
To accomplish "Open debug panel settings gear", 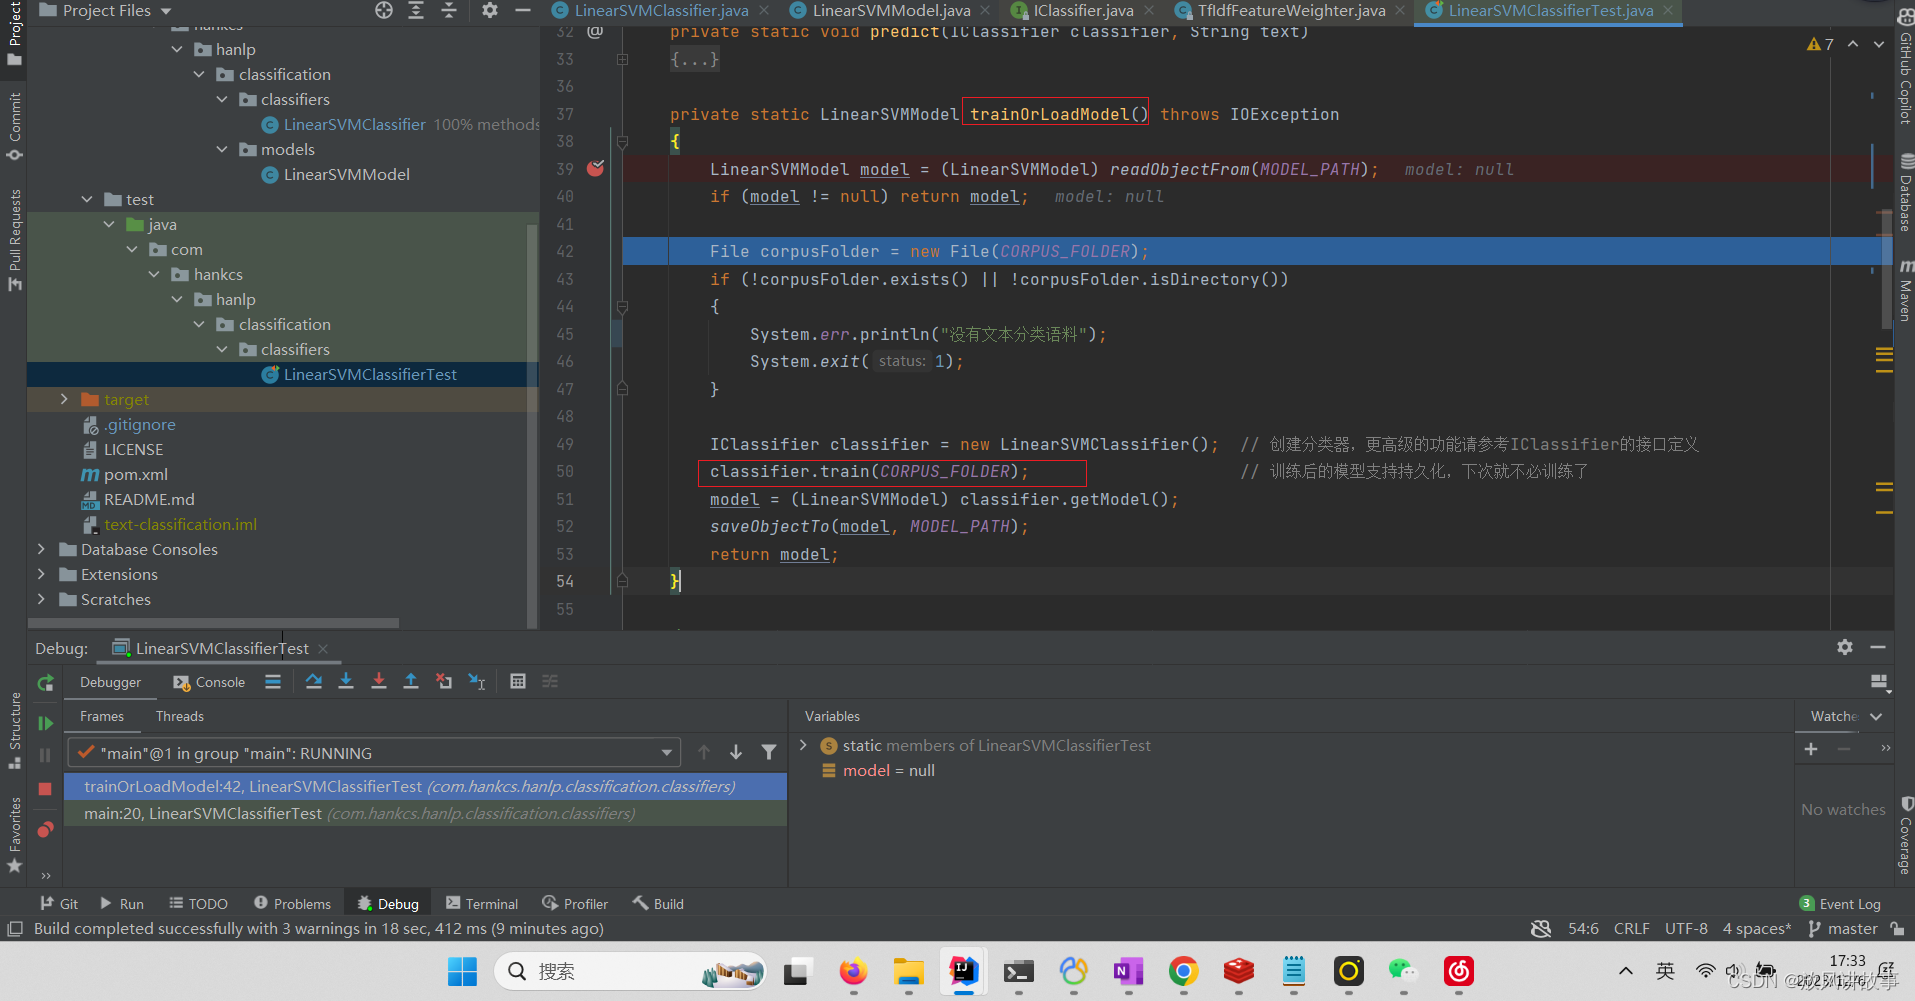I will click(x=1845, y=647).
